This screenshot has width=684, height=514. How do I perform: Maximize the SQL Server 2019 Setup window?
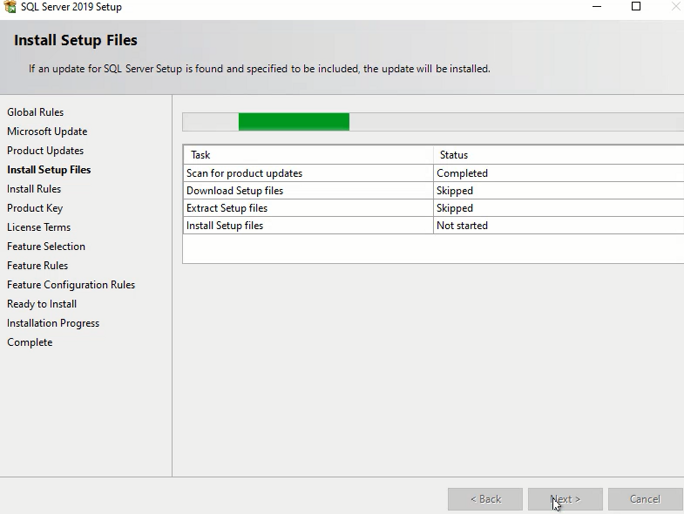pyautogui.click(x=636, y=7)
